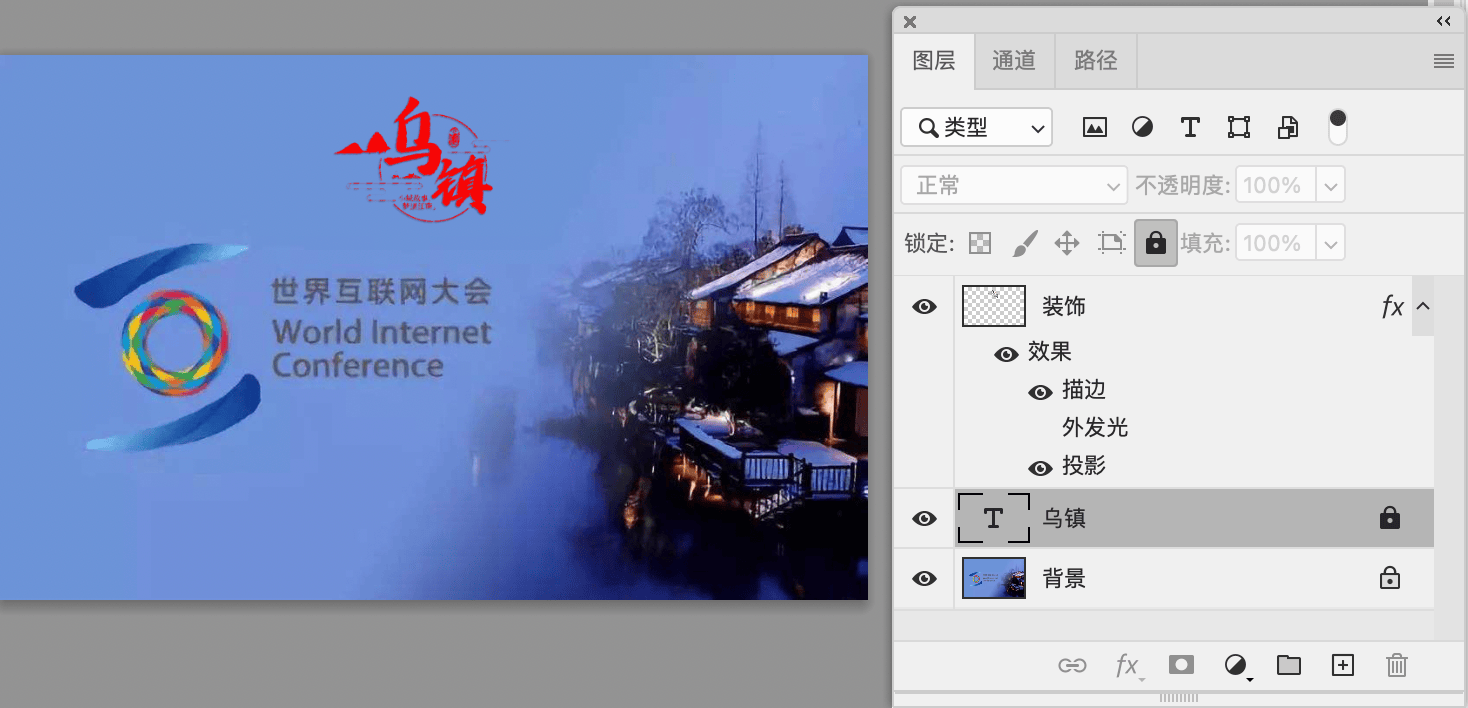This screenshot has height=708, width=1468.
Task: Filter for shape layers icon
Action: pyautogui.click(x=1239, y=127)
